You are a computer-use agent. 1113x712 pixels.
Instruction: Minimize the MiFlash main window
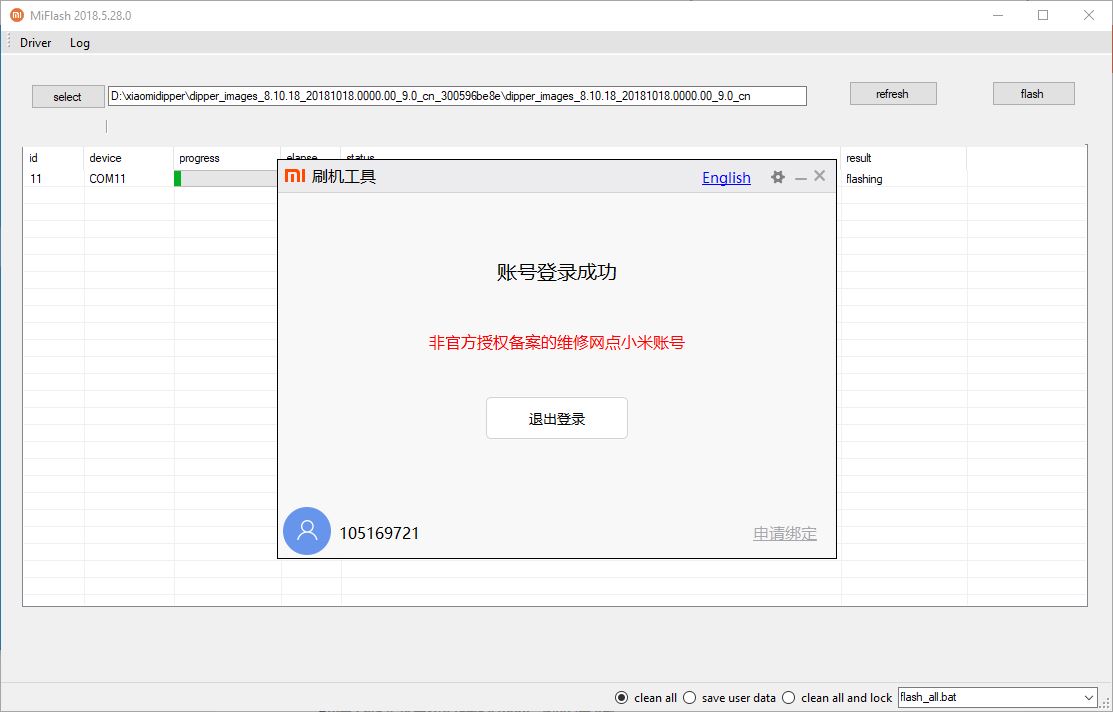click(997, 15)
